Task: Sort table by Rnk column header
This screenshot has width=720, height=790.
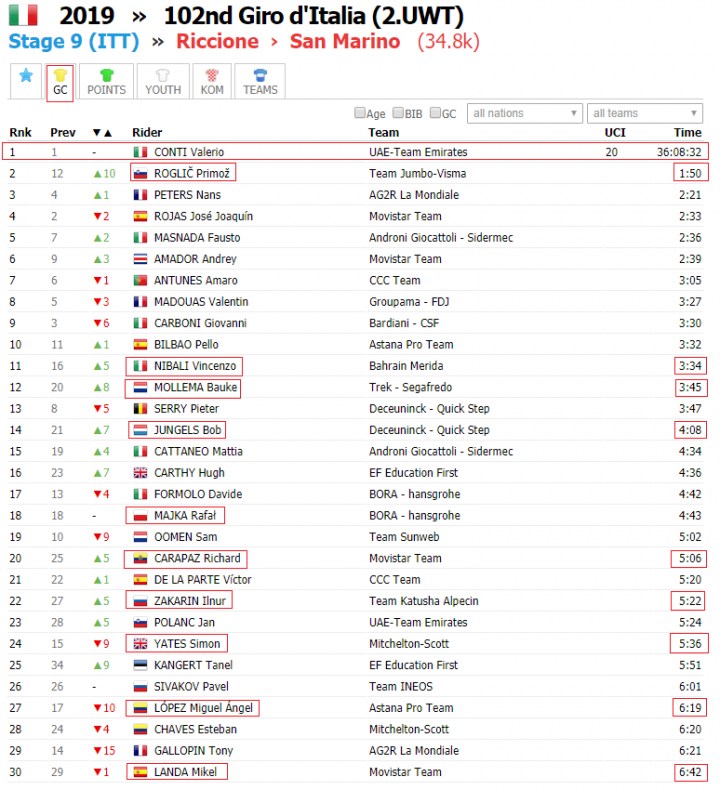Action: point(20,133)
